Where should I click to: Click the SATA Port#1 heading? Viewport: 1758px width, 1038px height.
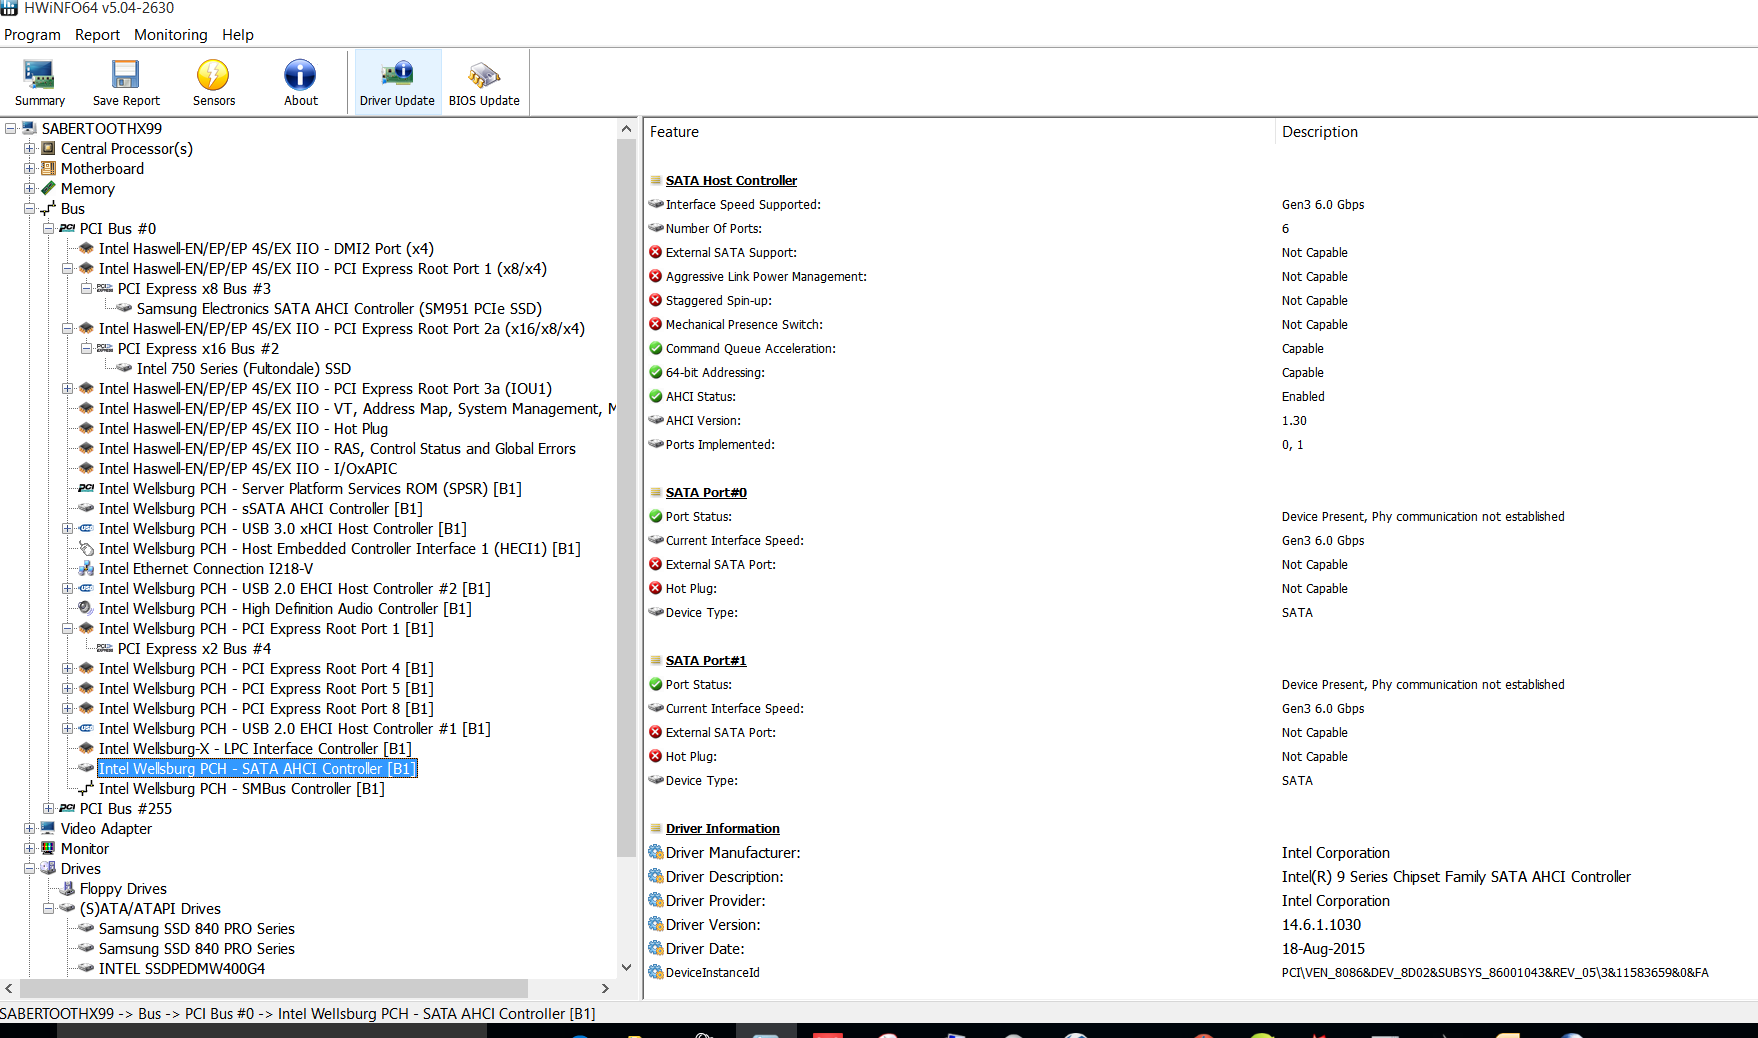coord(706,660)
